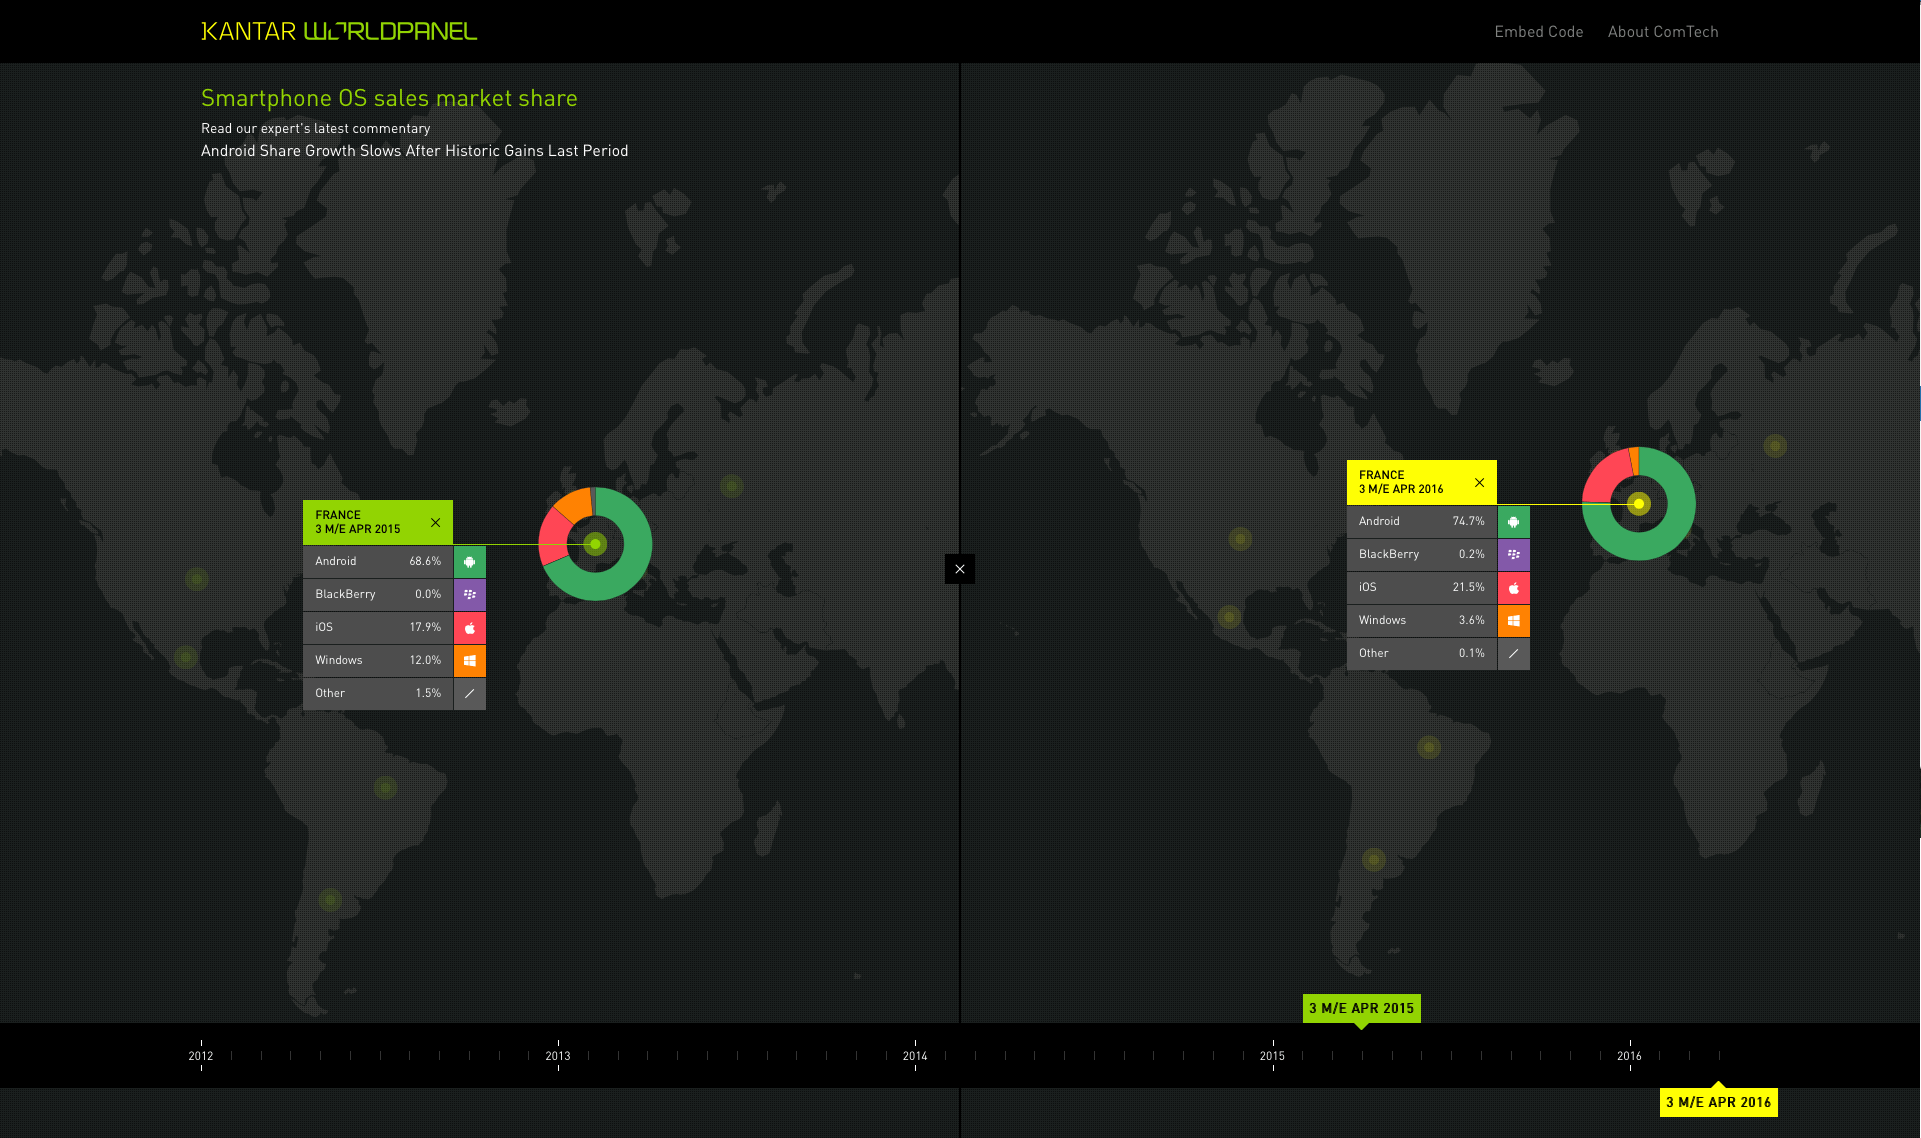
Task: Close the France 3 M/E Apr 2016 panel
Action: (1479, 483)
